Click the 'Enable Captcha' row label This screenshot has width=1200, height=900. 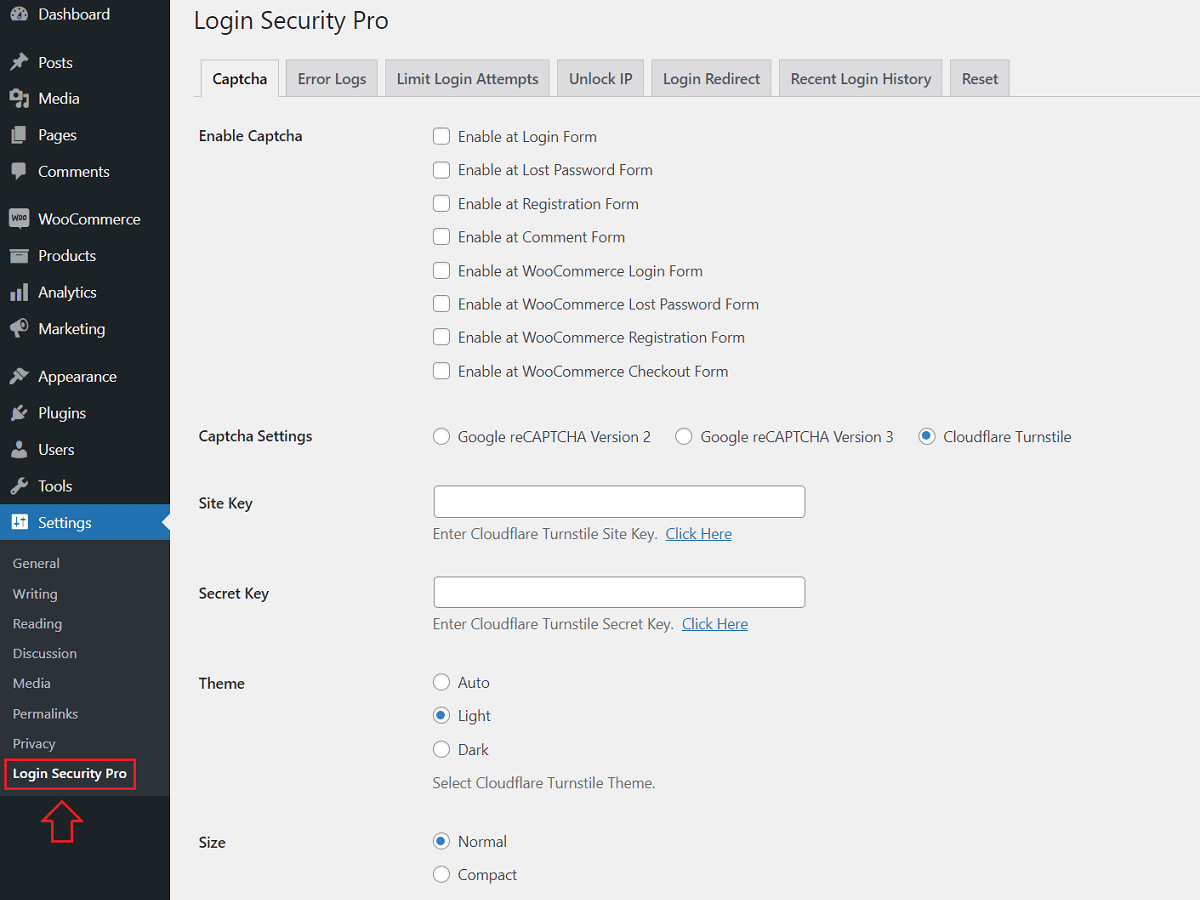pos(250,136)
